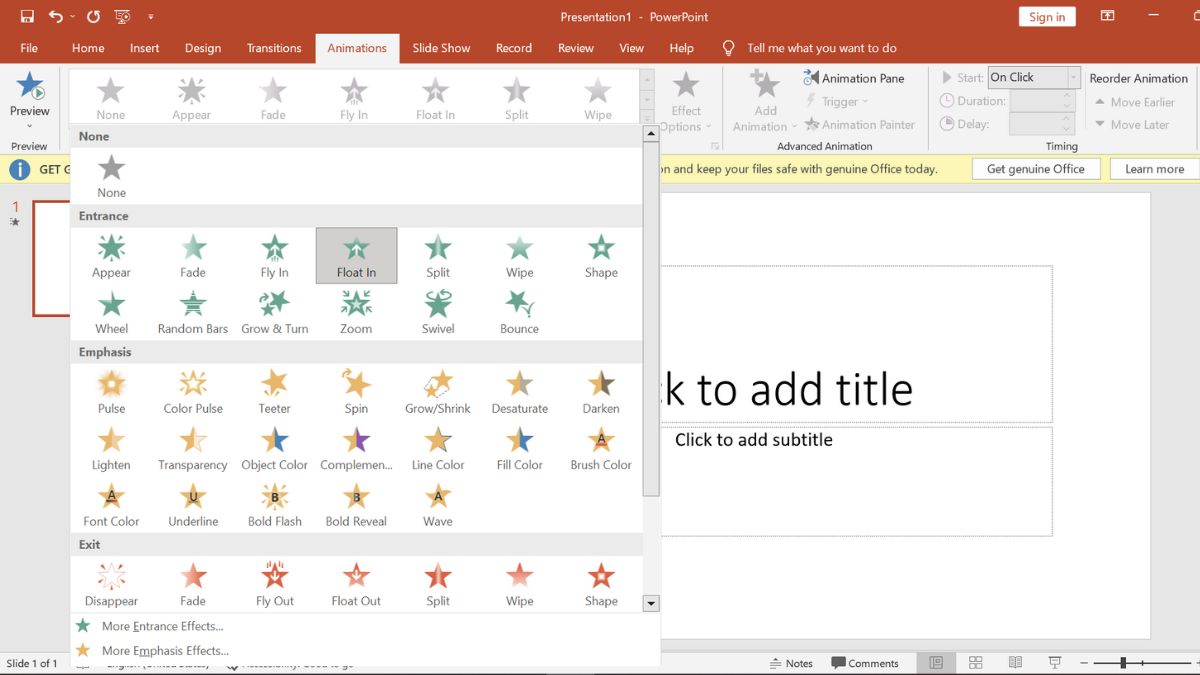Viewport: 1200px width, 675px height.
Task: Click the Save icon in quick access toolbar
Action: point(27,17)
